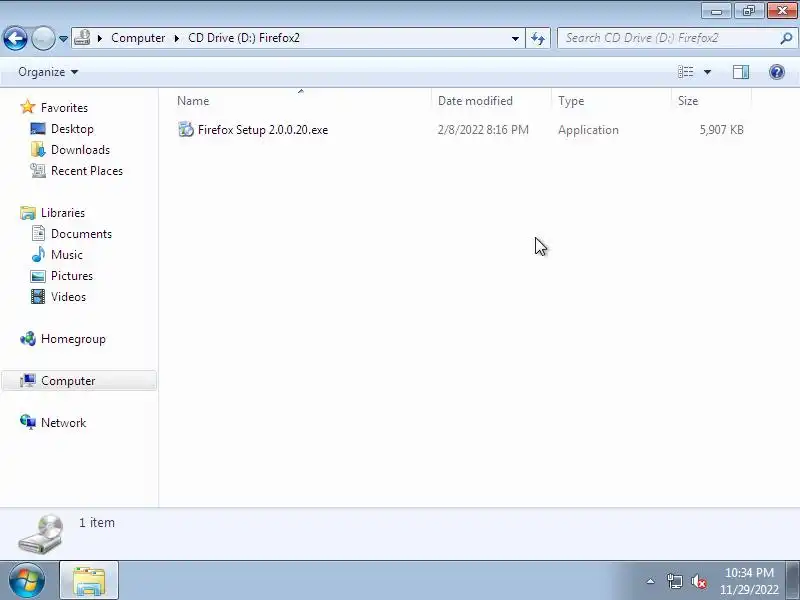This screenshot has width=800, height=600.
Task: Go back with the blue Back arrow
Action: pyautogui.click(x=15, y=38)
